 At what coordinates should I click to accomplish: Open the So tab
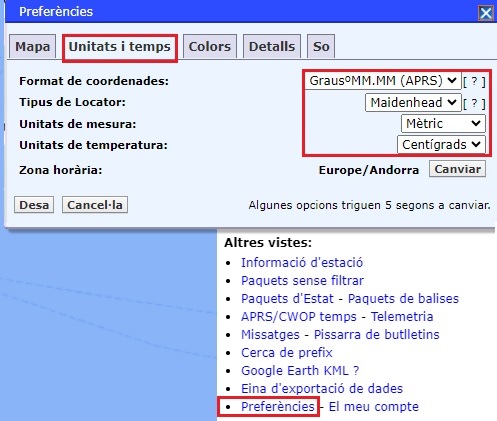point(321,46)
